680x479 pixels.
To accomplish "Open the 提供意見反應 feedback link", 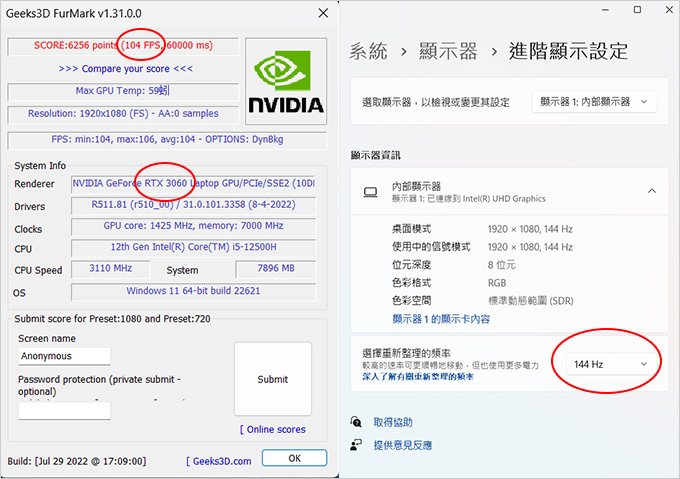I will (403, 445).
